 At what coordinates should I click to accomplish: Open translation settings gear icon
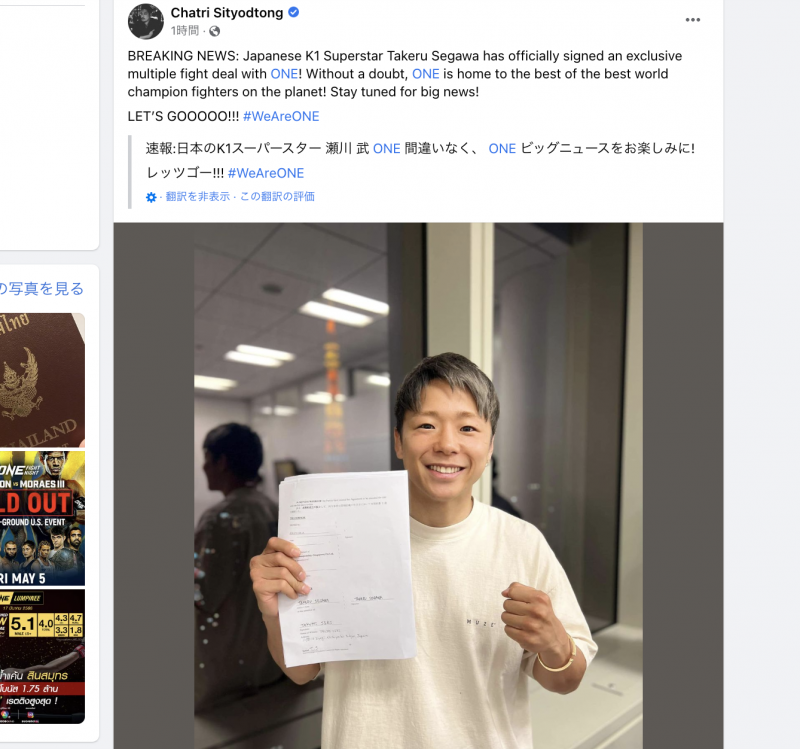click(151, 197)
